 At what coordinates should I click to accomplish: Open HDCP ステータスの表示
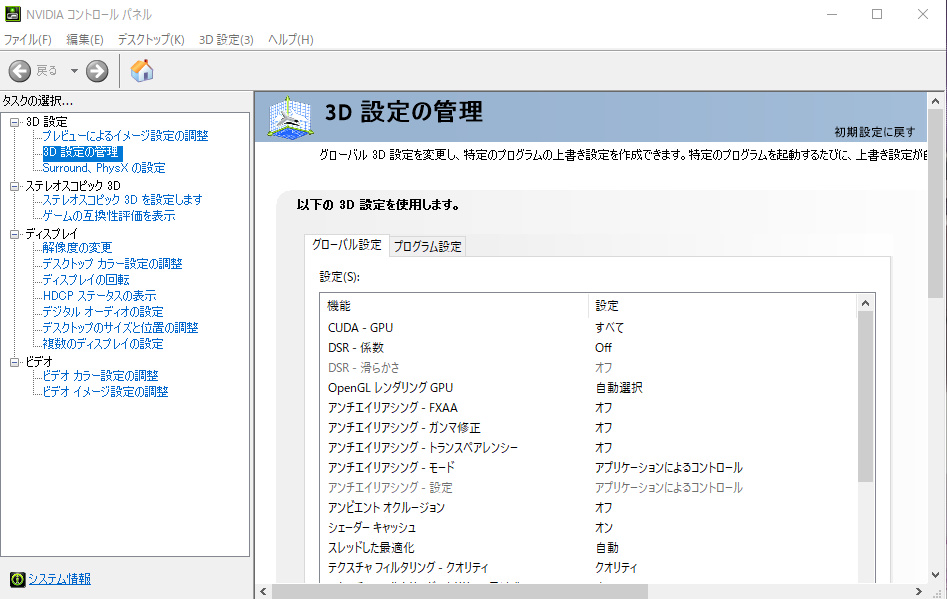tap(100, 296)
